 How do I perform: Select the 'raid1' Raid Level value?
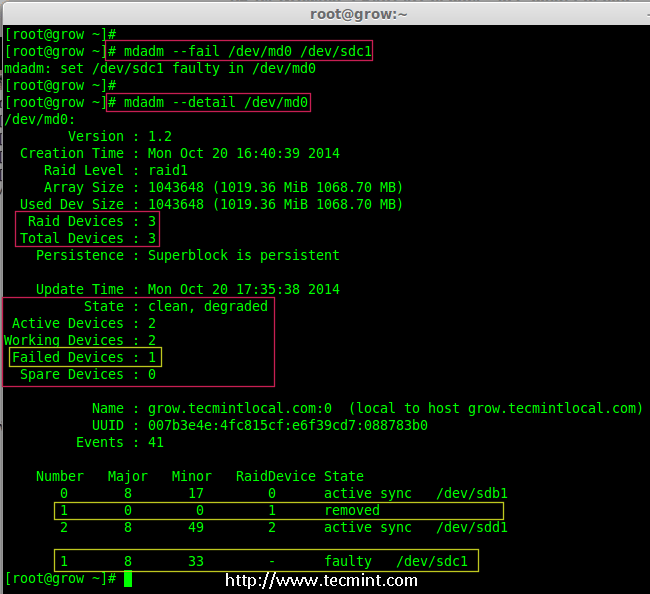coord(168,170)
